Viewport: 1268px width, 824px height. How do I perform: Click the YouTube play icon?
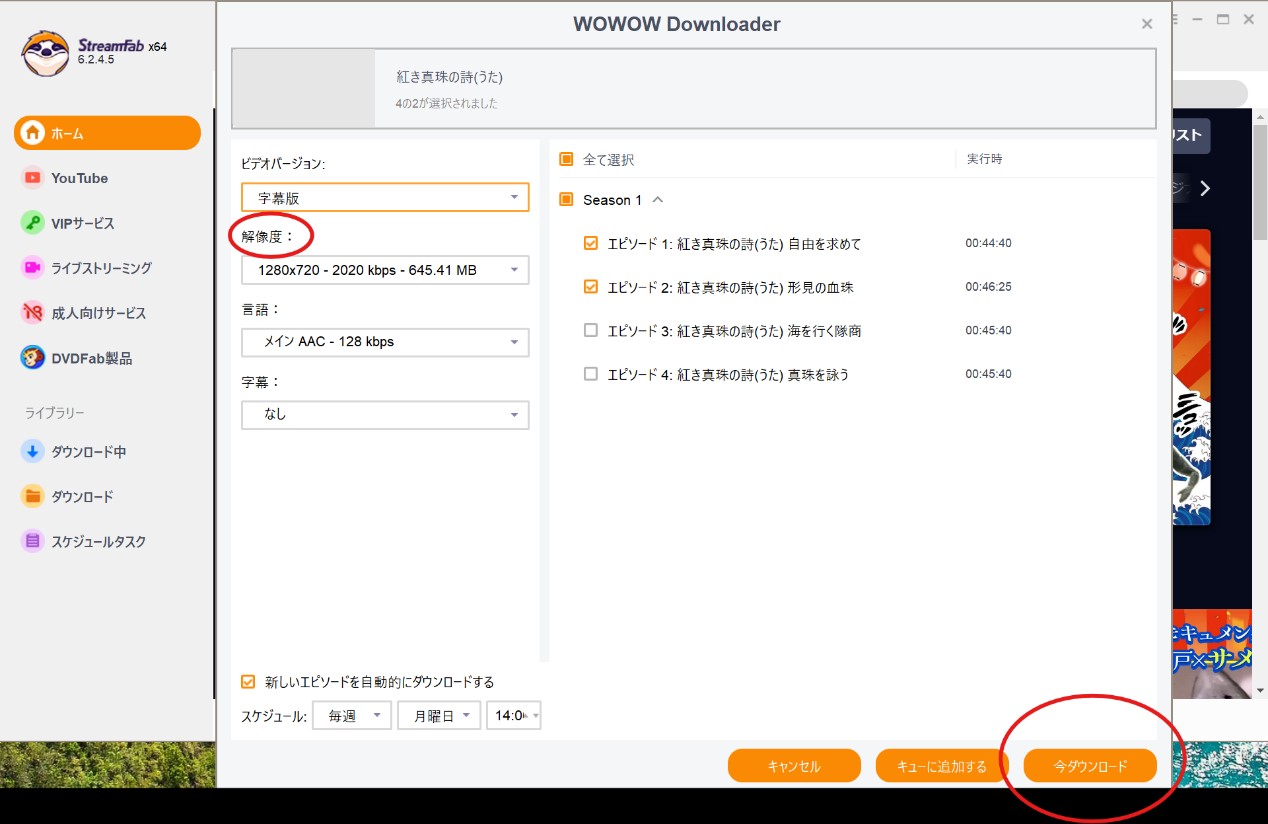[x=33, y=178]
